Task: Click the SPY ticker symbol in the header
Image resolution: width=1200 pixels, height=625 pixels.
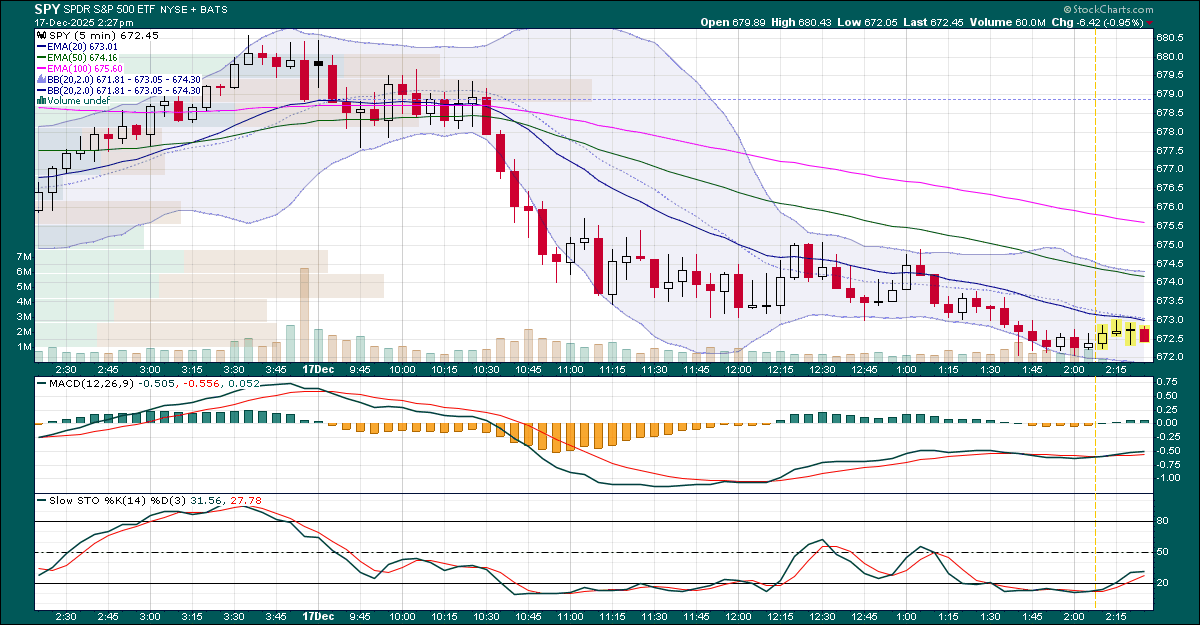Action: pyautogui.click(x=48, y=8)
